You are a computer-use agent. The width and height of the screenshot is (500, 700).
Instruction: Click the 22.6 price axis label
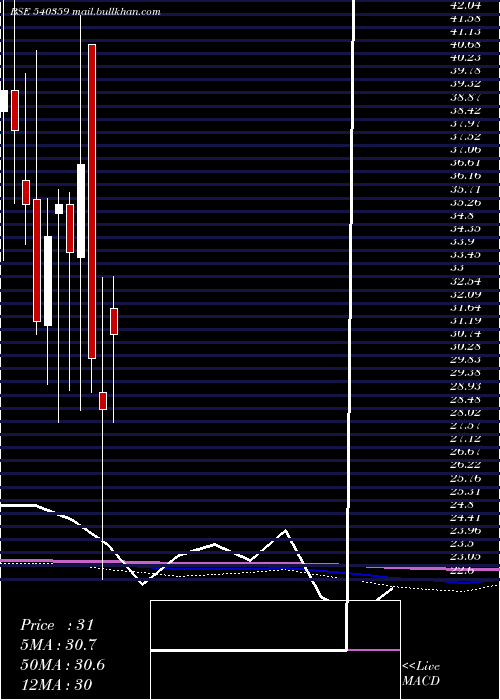point(462,570)
